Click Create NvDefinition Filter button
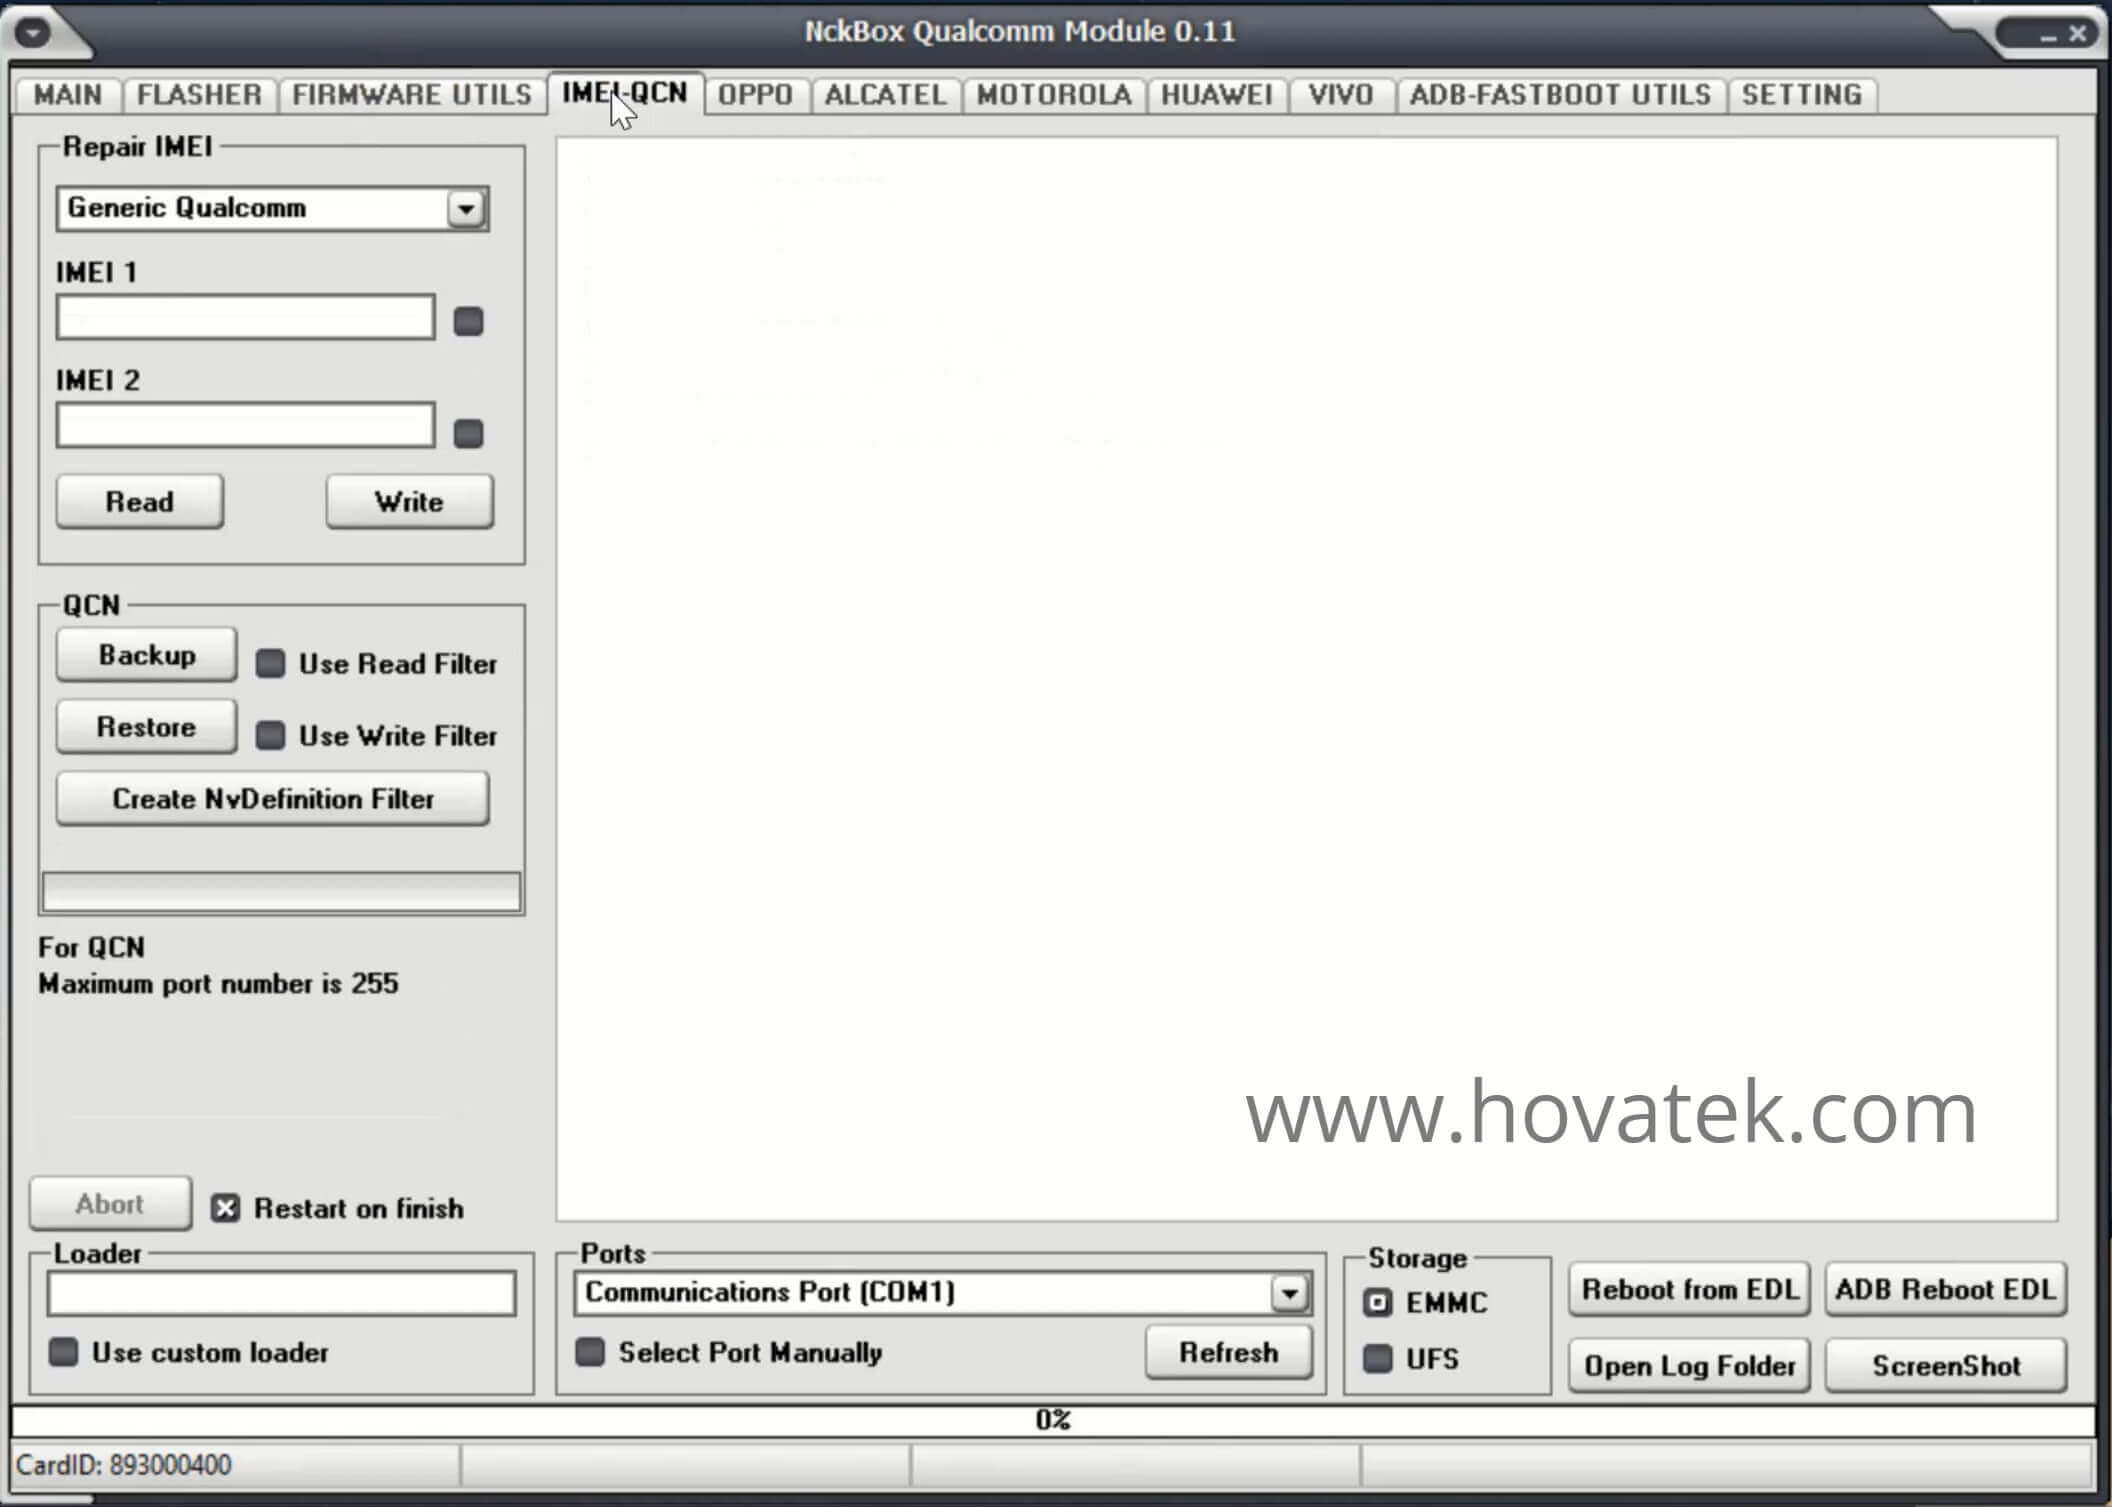Image resolution: width=2112 pixels, height=1507 pixels. 273,799
